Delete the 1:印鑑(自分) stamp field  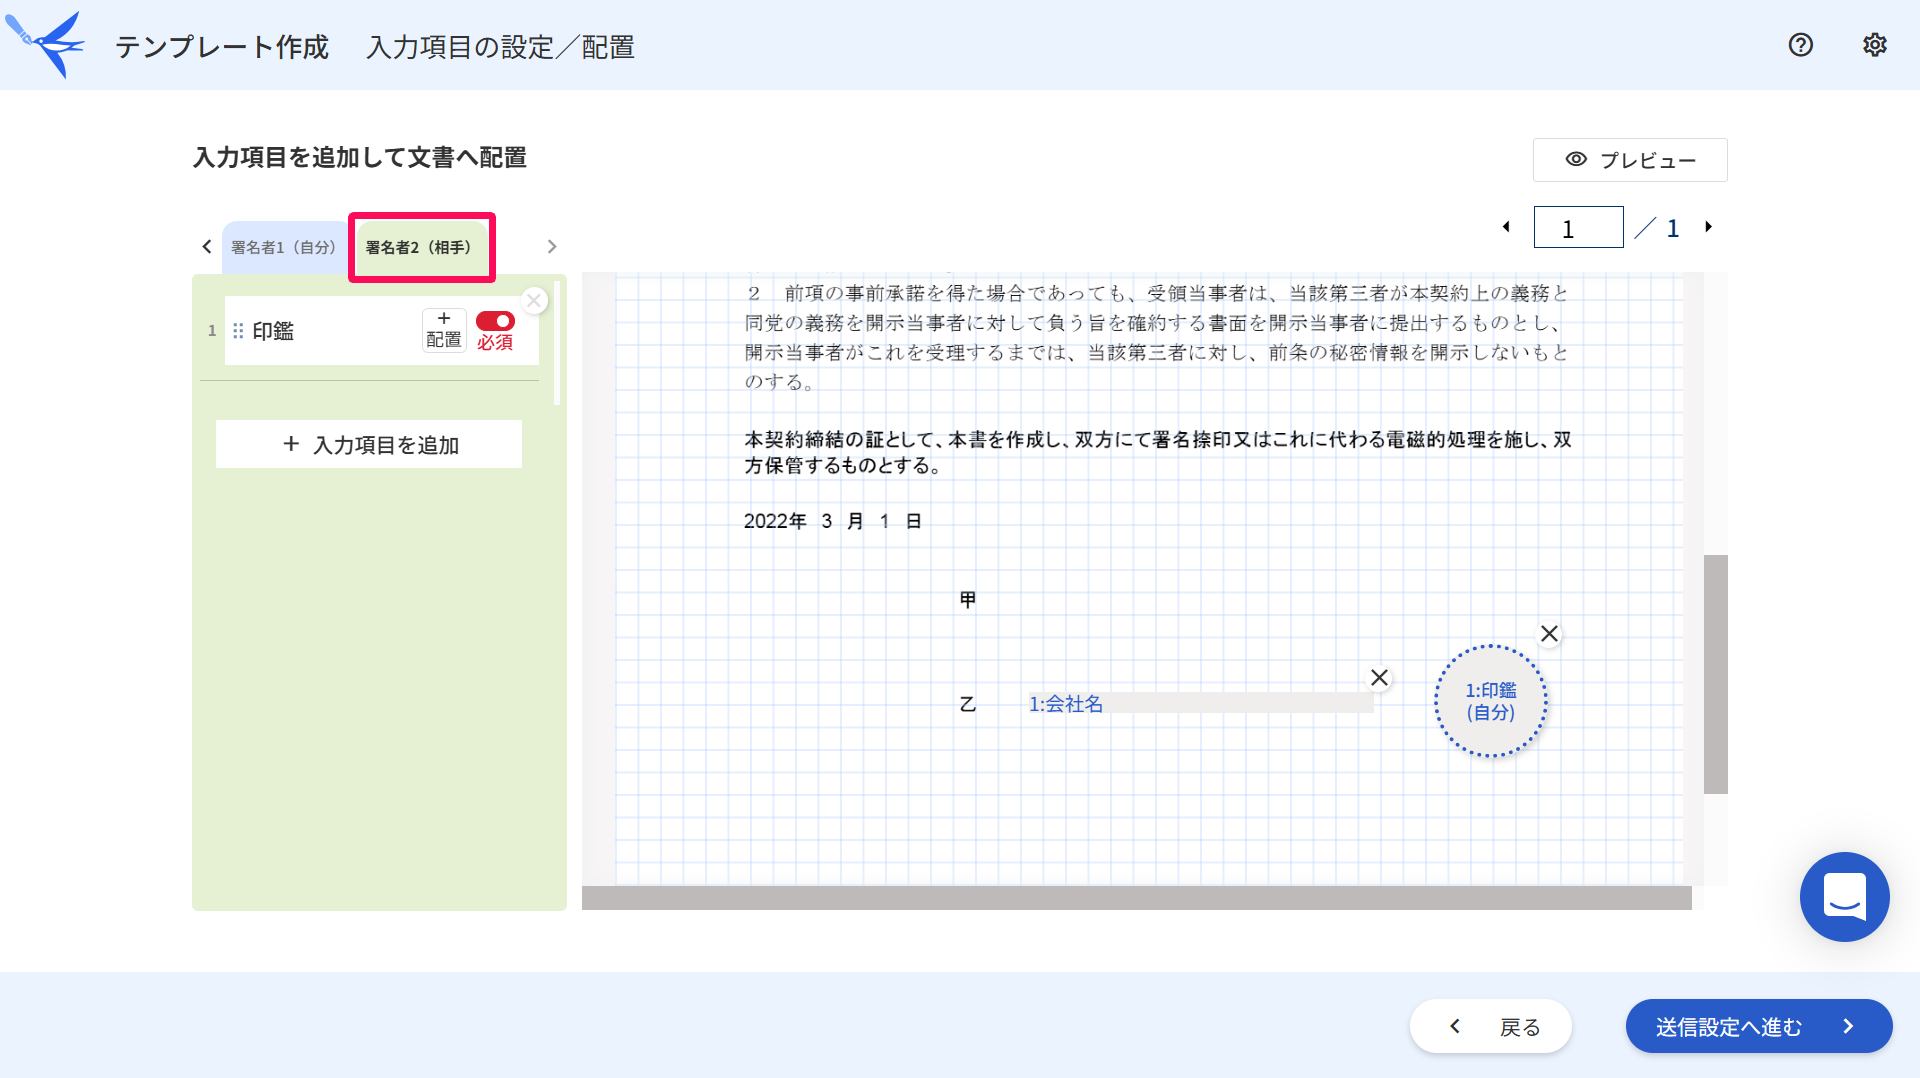click(1549, 633)
